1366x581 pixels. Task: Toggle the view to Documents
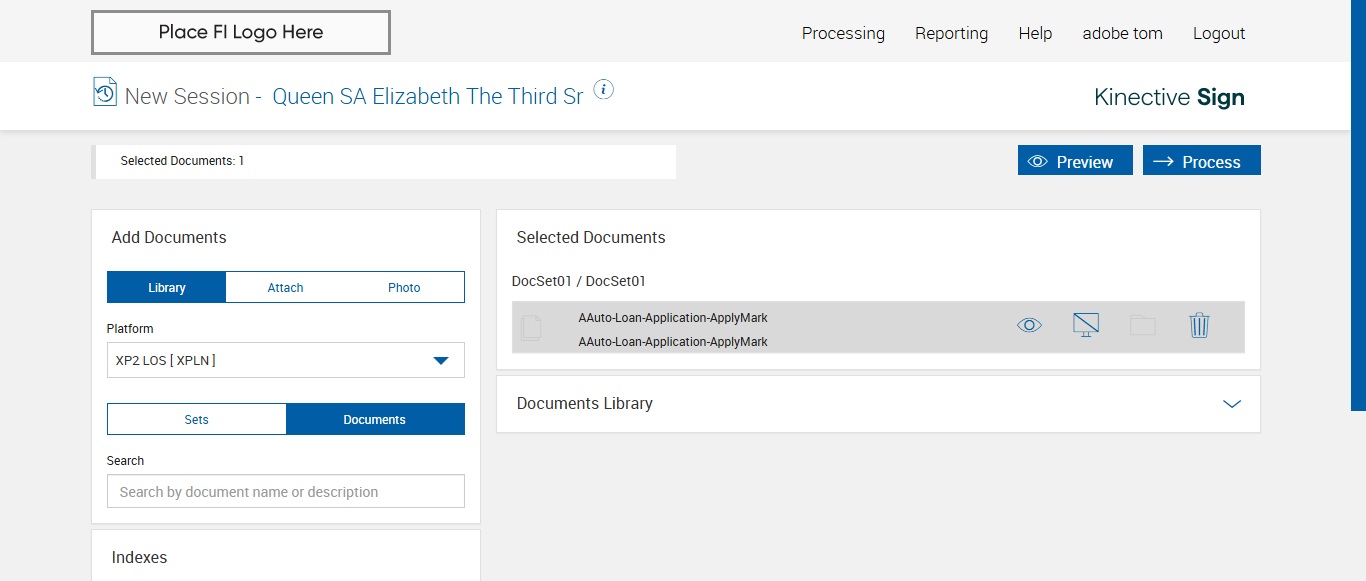point(375,419)
